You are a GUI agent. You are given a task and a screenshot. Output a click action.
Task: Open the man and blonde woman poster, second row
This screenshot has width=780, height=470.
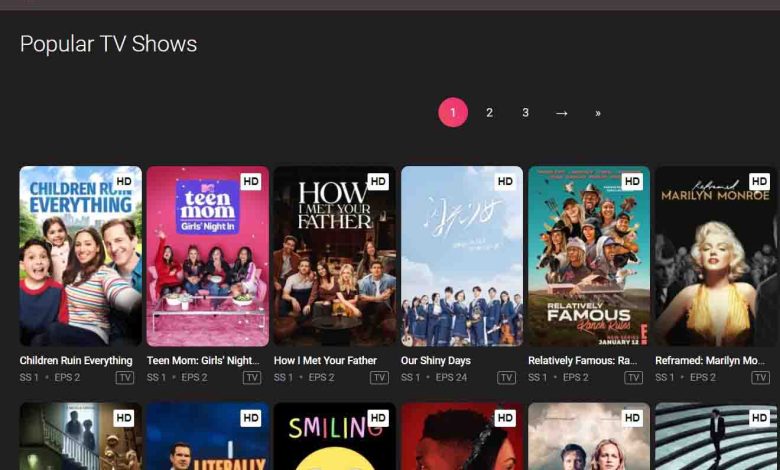click(x=589, y=436)
